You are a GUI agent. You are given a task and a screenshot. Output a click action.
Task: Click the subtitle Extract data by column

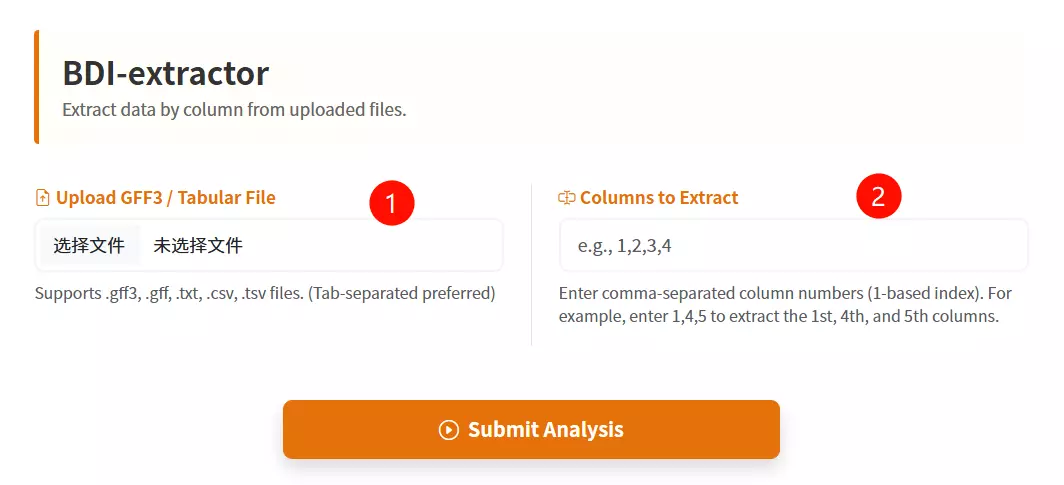(x=234, y=110)
